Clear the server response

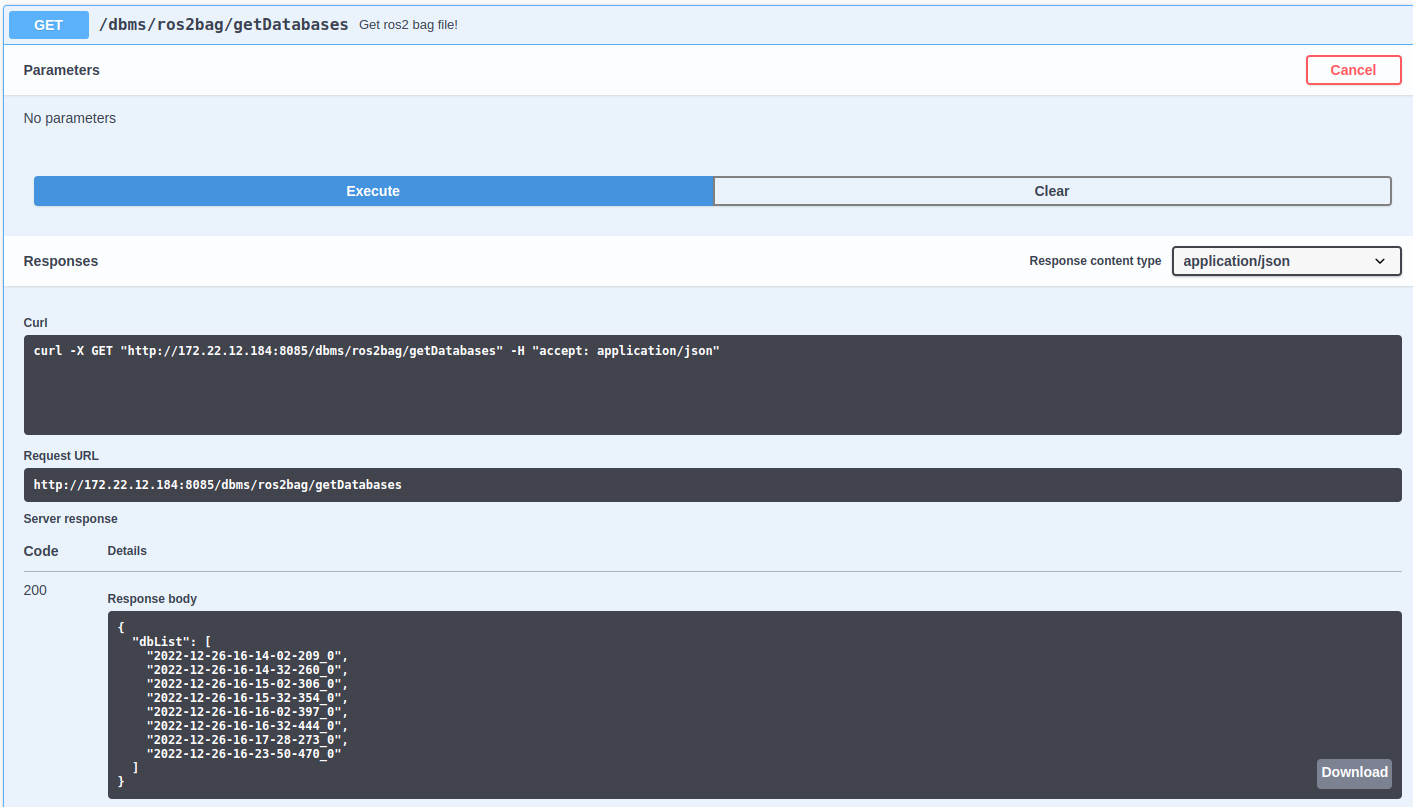coord(1052,191)
